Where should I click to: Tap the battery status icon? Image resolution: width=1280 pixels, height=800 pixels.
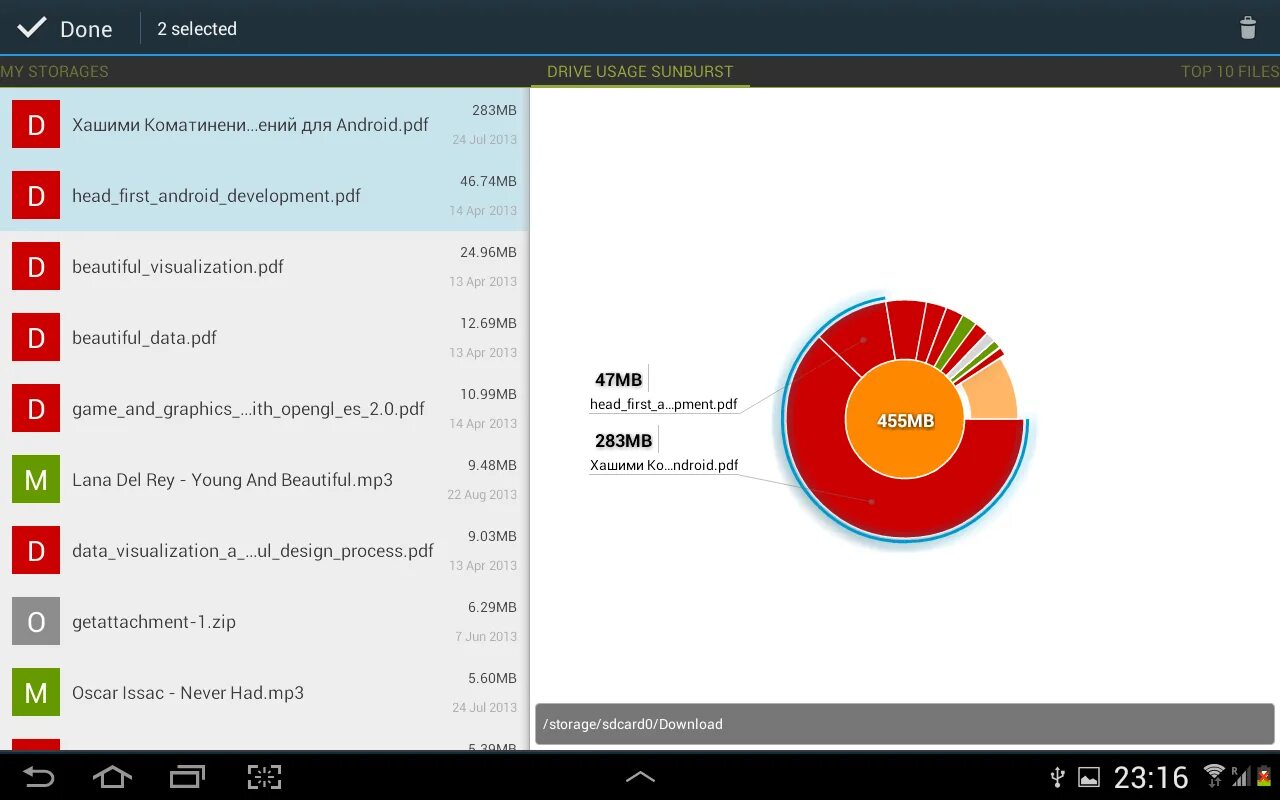1264,777
